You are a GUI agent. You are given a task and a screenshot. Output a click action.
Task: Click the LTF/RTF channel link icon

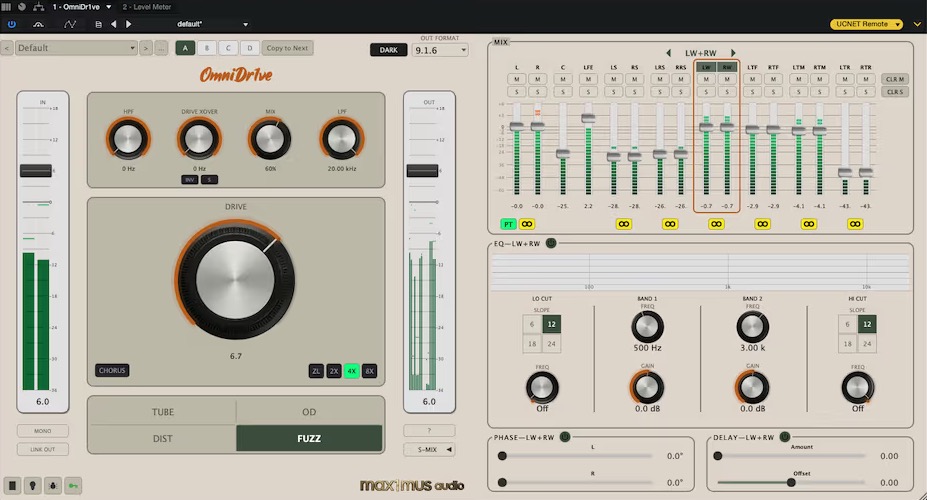pyautogui.click(x=763, y=224)
